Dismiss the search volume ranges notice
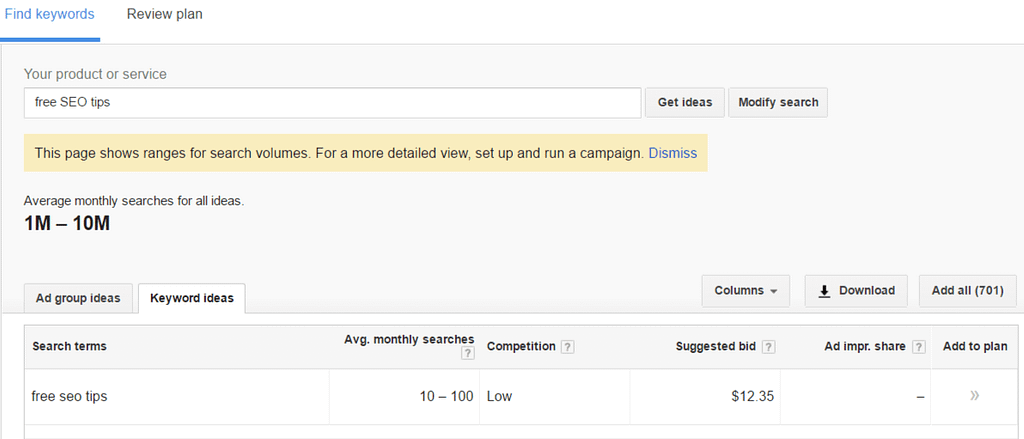The width and height of the screenshot is (1024, 439). coord(673,154)
